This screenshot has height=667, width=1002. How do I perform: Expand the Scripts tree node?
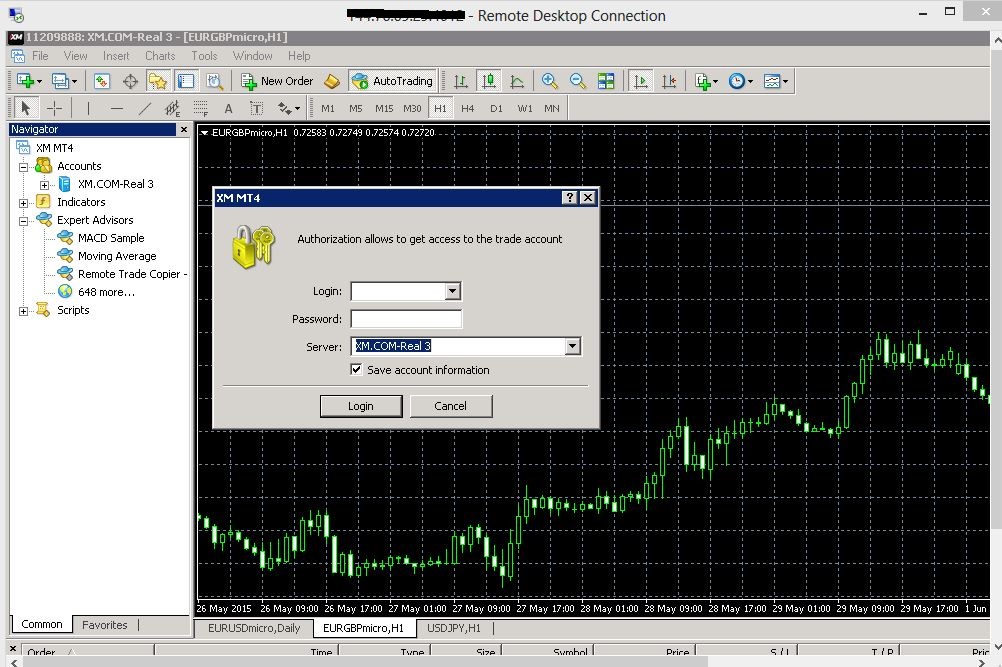(24, 312)
